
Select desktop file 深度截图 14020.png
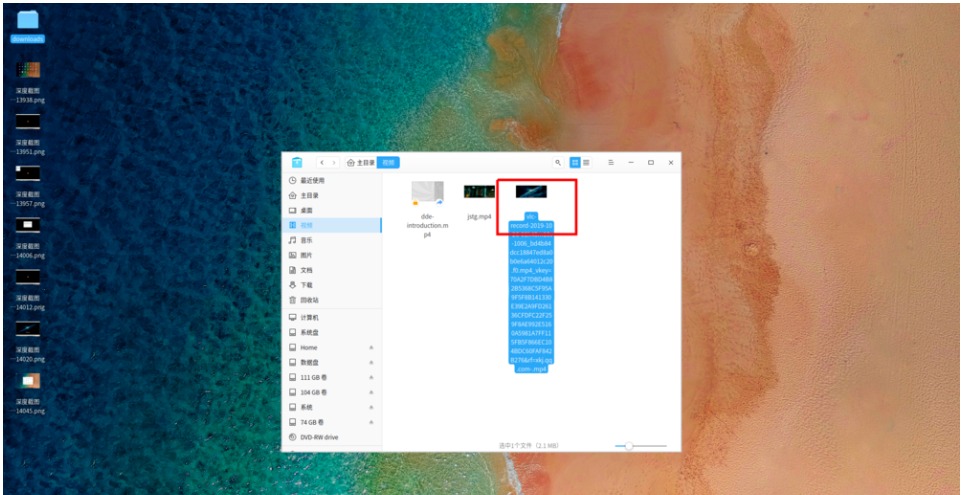28,342
